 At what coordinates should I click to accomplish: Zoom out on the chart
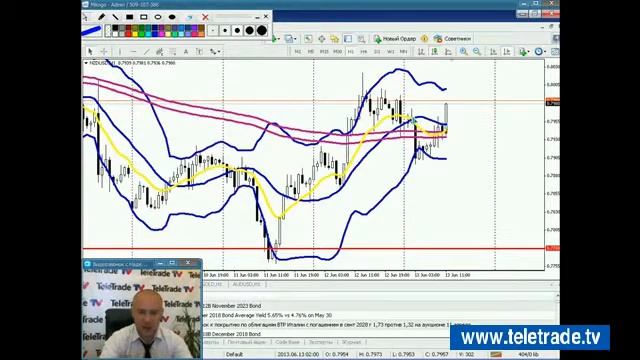pos(477,51)
